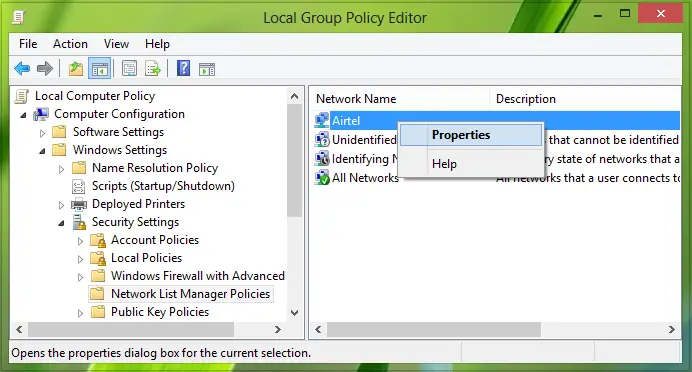
Task: Select the Airtel network row
Action: point(497,120)
